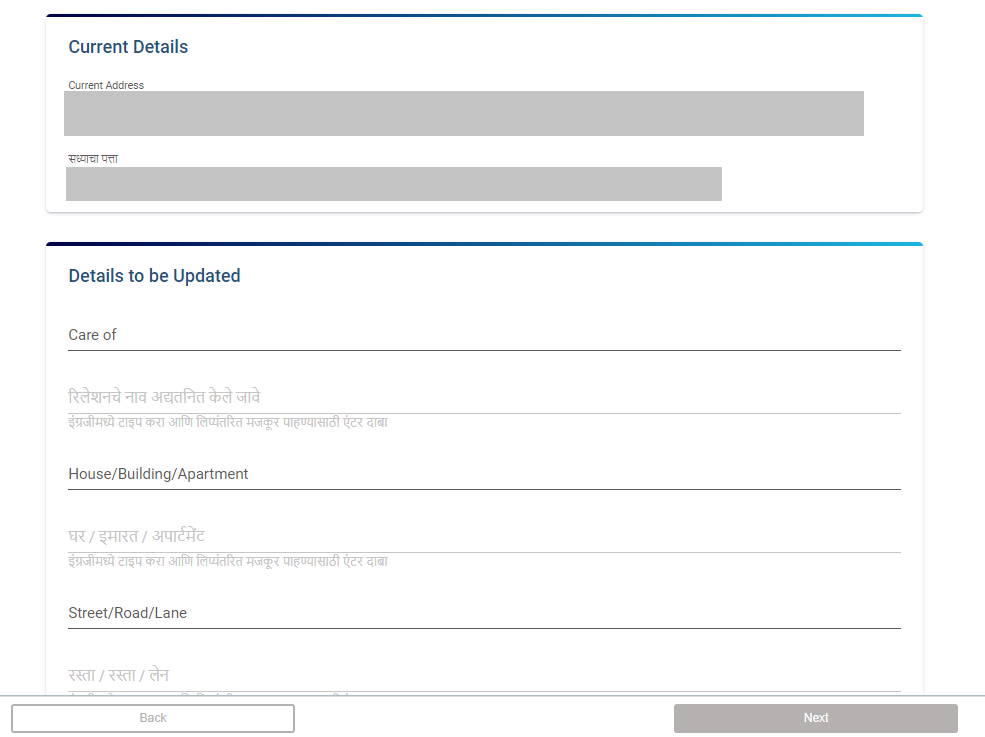
Task: Click the redacted Current Address value box
Action: pos(463,113)
